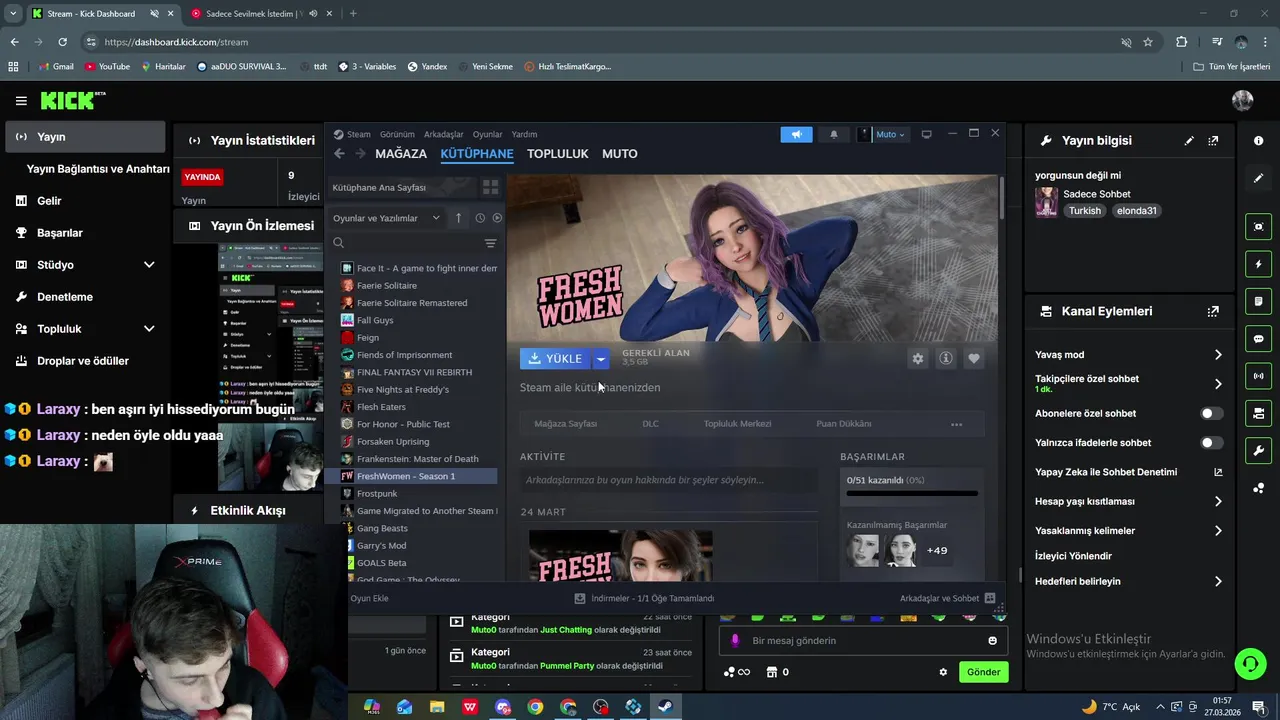This screenshot has width=1280, height=720.
Task: Click the chat bubble icon in right rail
Action: (1258, 339)
